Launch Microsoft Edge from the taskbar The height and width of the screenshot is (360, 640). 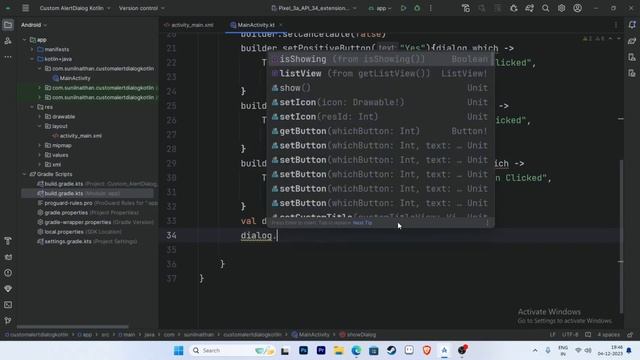click(356, 351)
